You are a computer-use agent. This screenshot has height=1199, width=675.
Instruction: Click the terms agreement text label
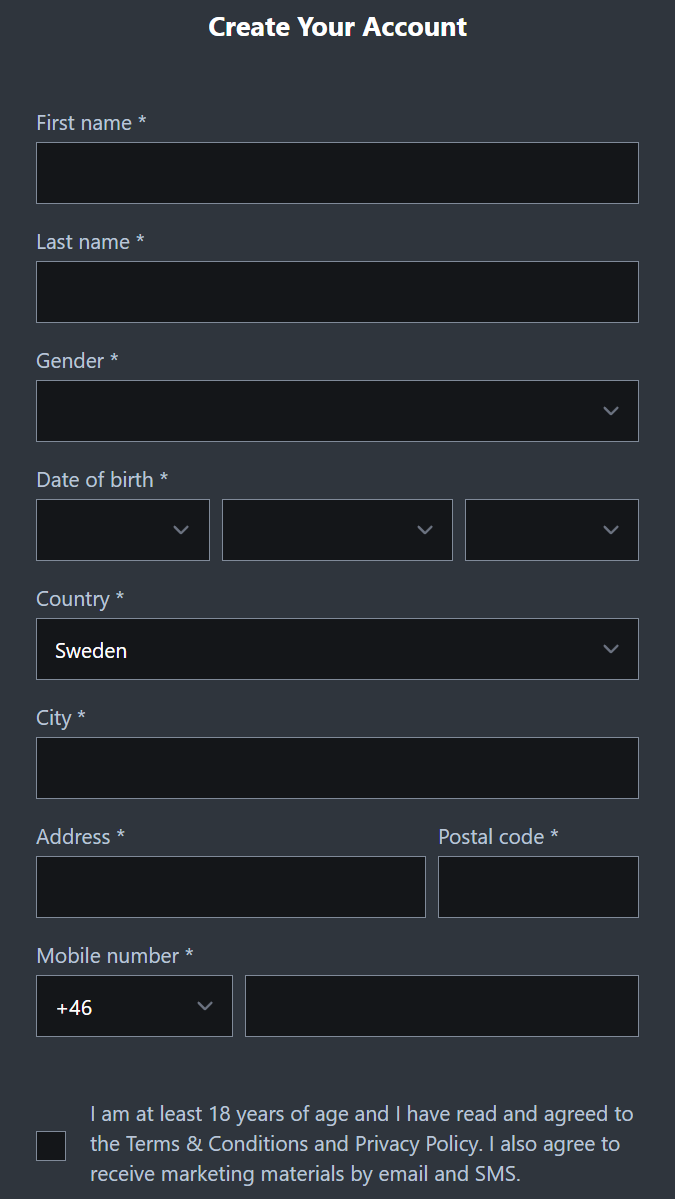pos(360,1144)
